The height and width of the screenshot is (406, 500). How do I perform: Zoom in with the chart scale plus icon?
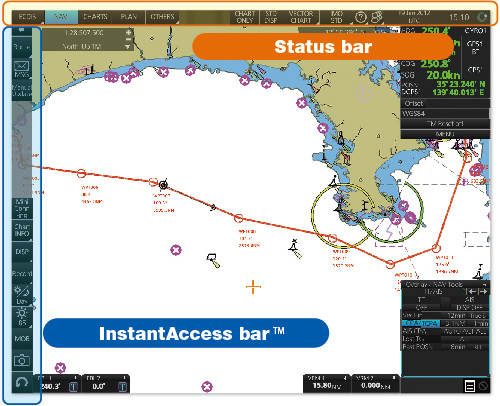pyautogui.click(x=128, y=32)
